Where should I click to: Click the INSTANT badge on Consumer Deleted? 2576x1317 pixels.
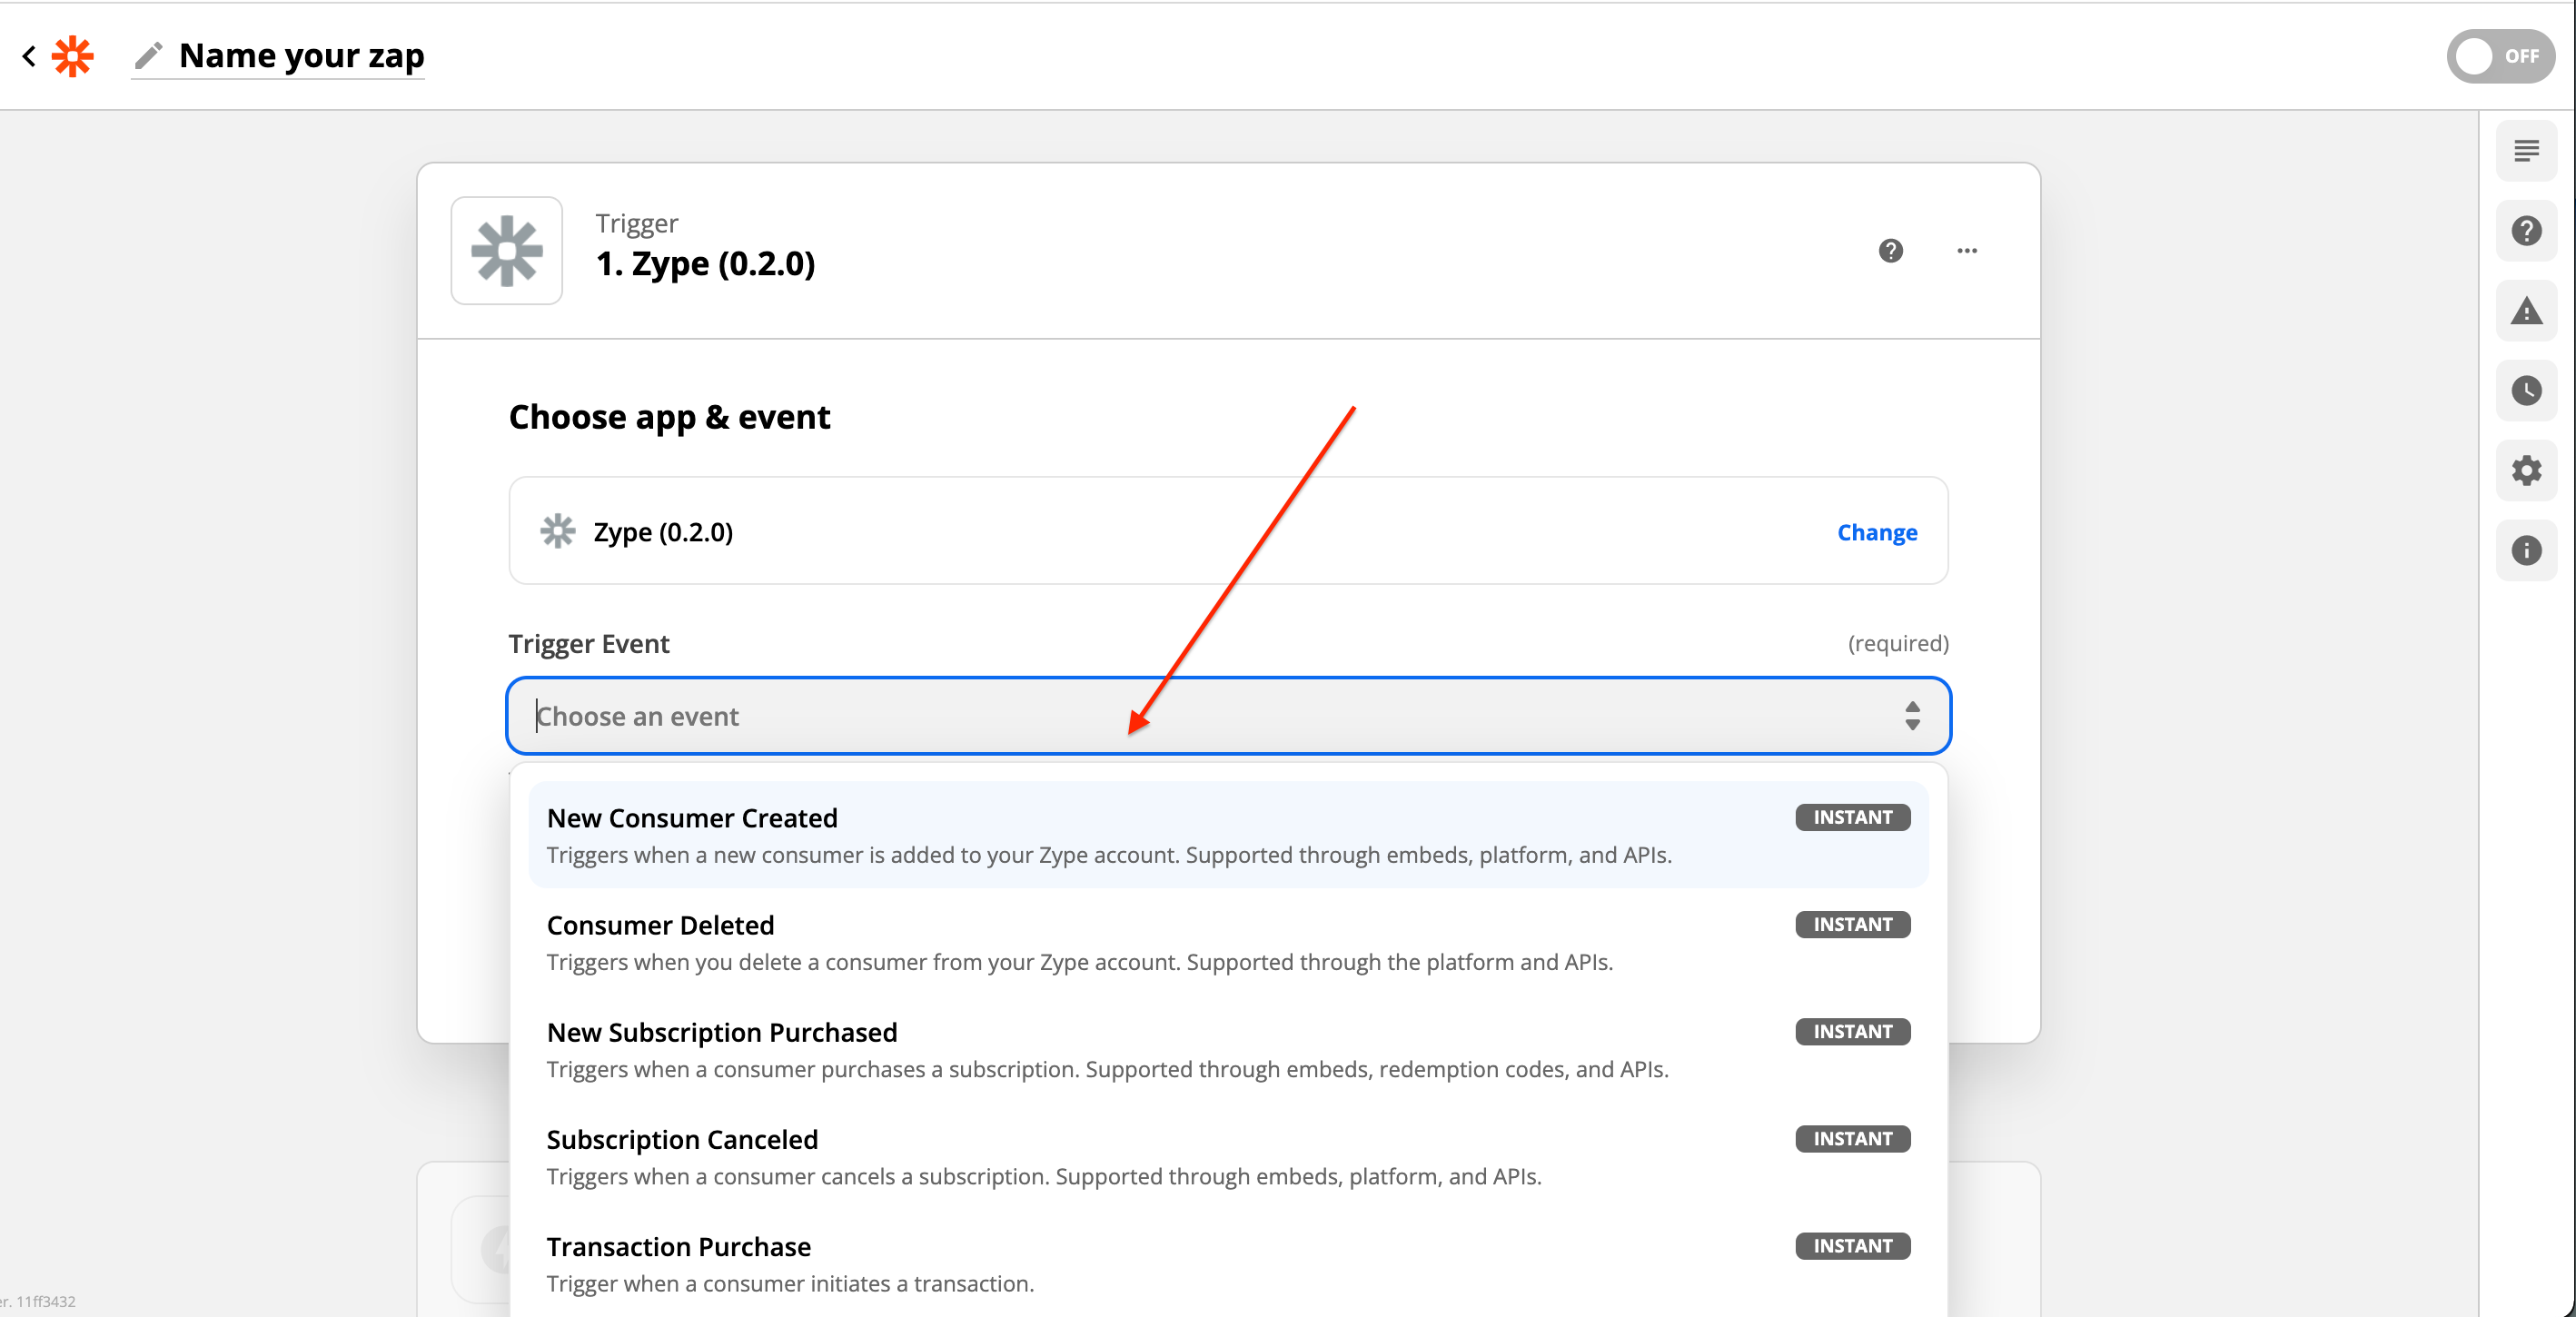(x=1852, y=924)
